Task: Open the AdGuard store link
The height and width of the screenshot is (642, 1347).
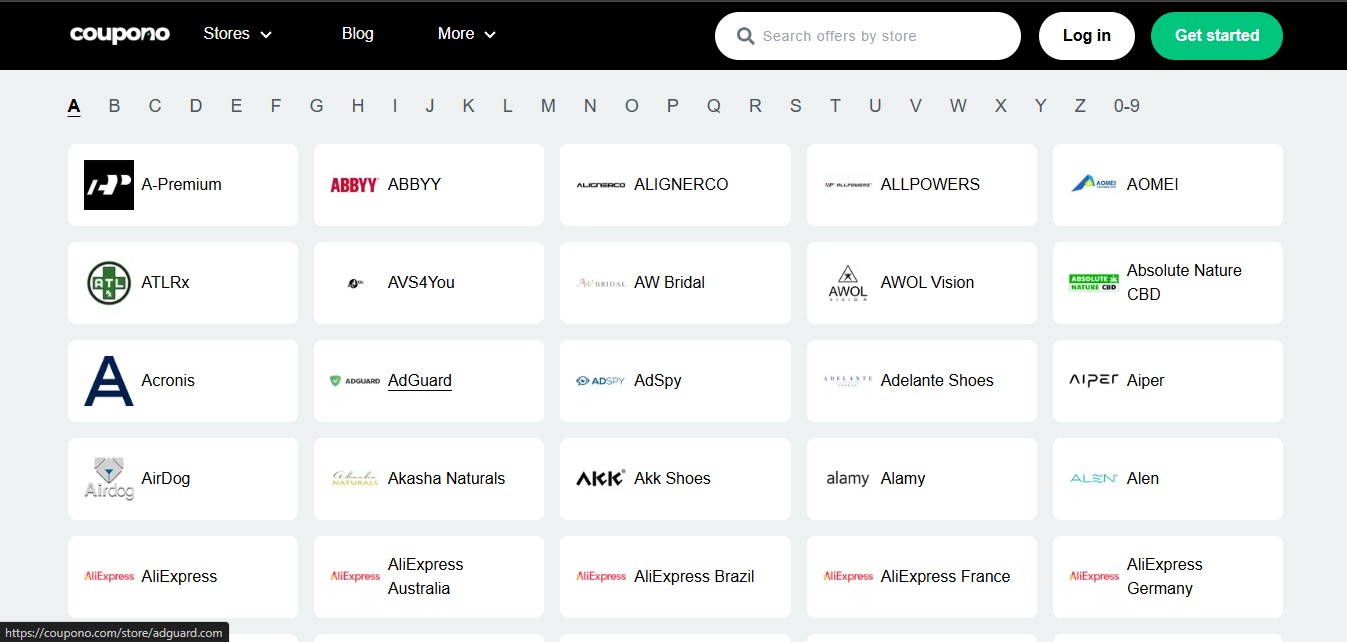Action: (x=419, y=381)
